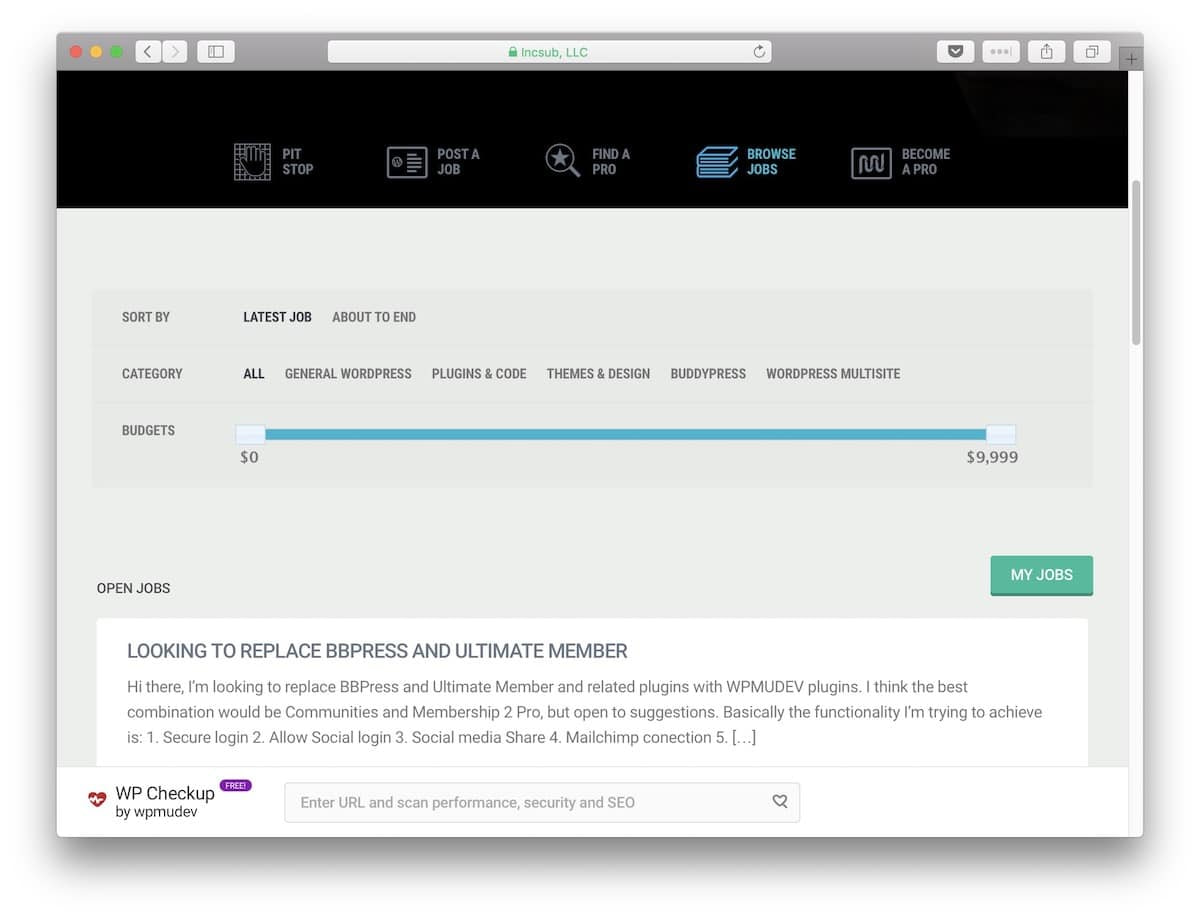Click the minimum budget slider handle
The height and width of the screenshot is (918, 1200).
pos(250,434)
